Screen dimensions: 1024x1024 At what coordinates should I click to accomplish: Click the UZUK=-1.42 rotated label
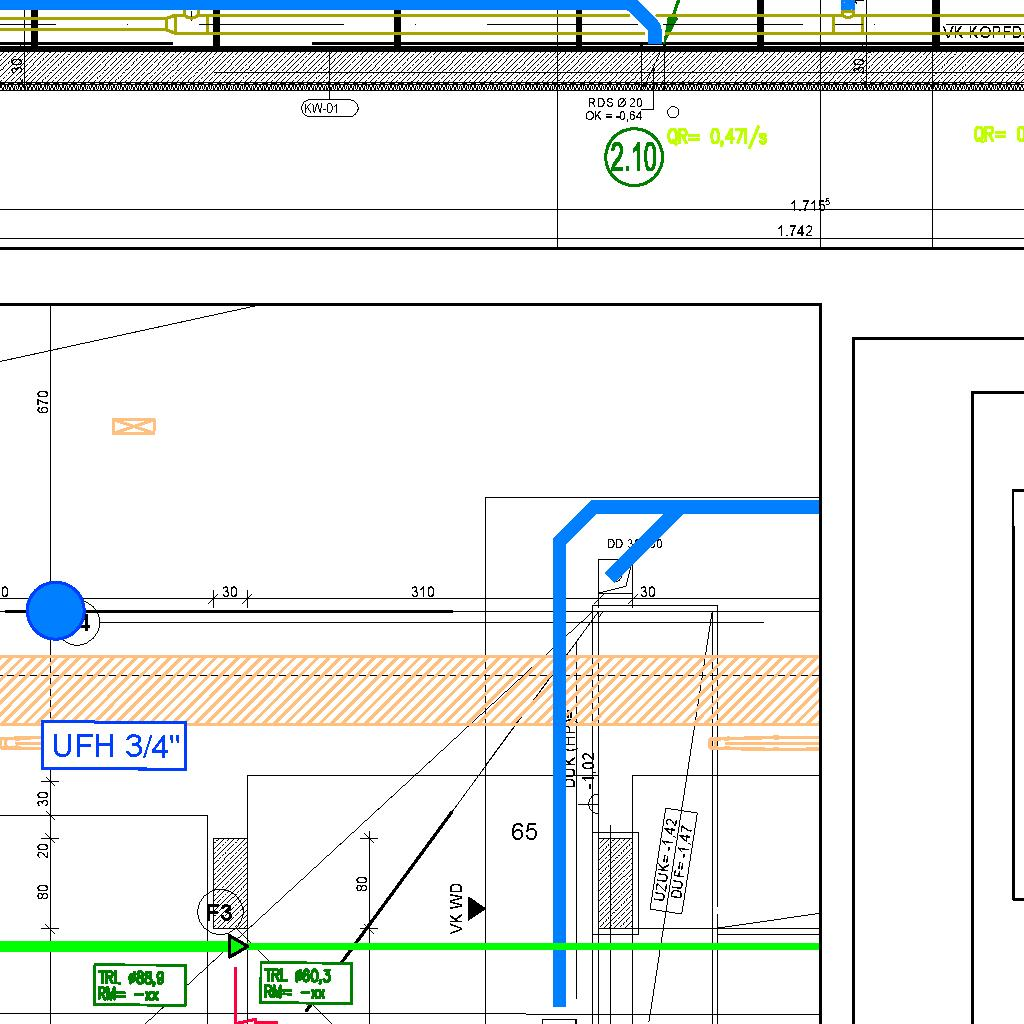666,862
